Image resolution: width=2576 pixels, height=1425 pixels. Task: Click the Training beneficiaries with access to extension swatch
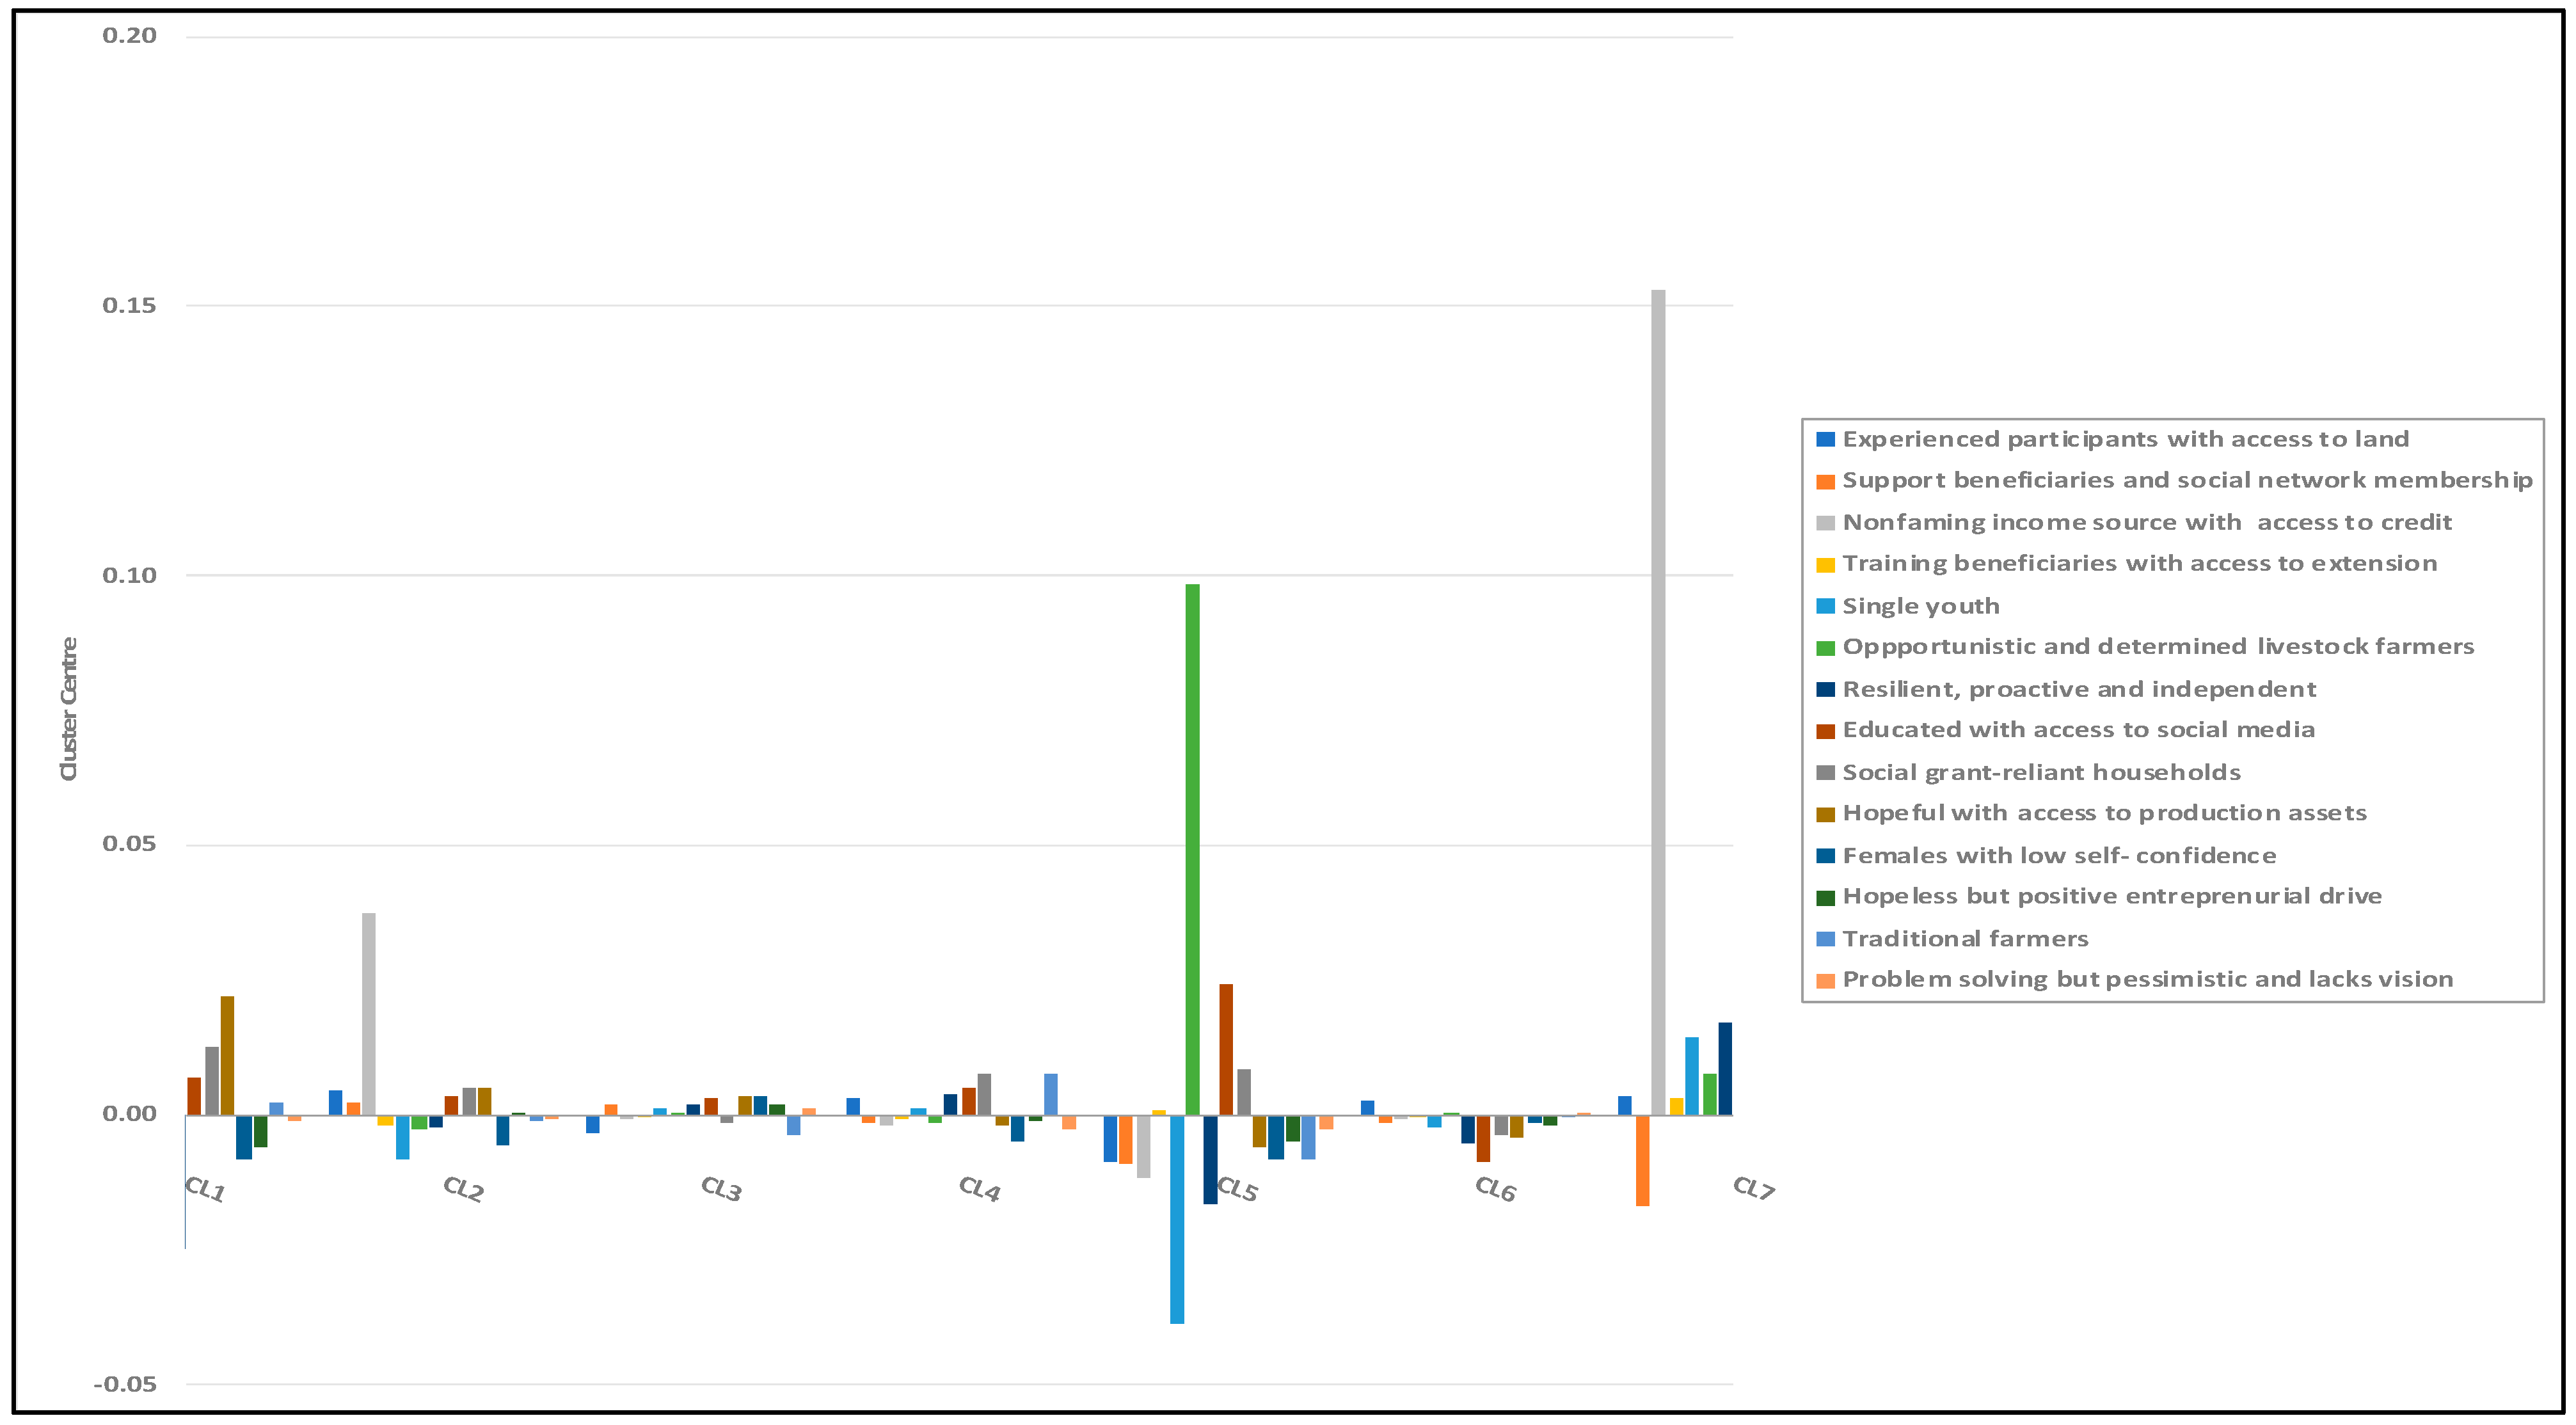[x=1825, y=564]
